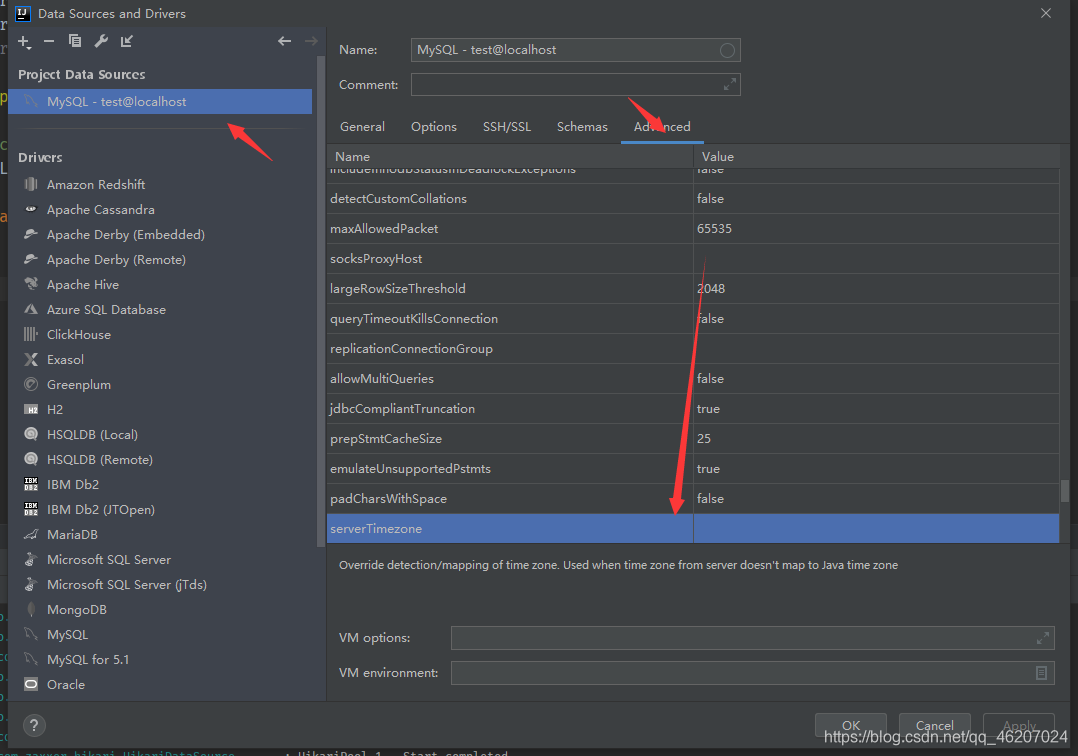1078x756 pixels.
Task: Expand the VM options field
Action: (1043, 638)
